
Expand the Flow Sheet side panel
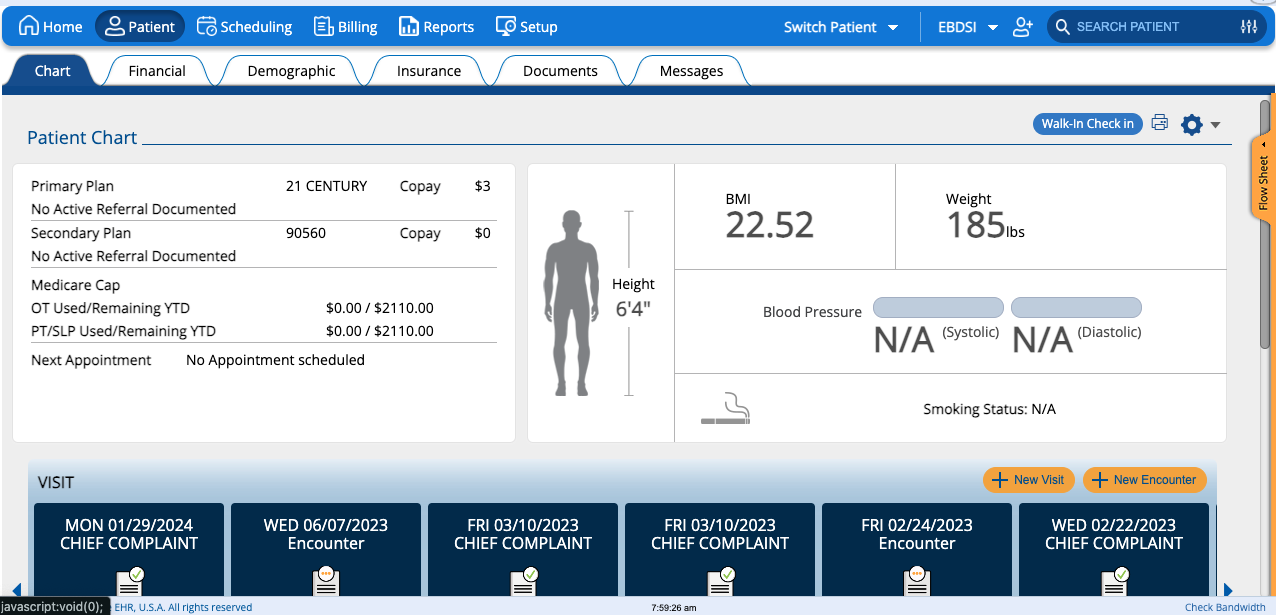point(1263,178)
